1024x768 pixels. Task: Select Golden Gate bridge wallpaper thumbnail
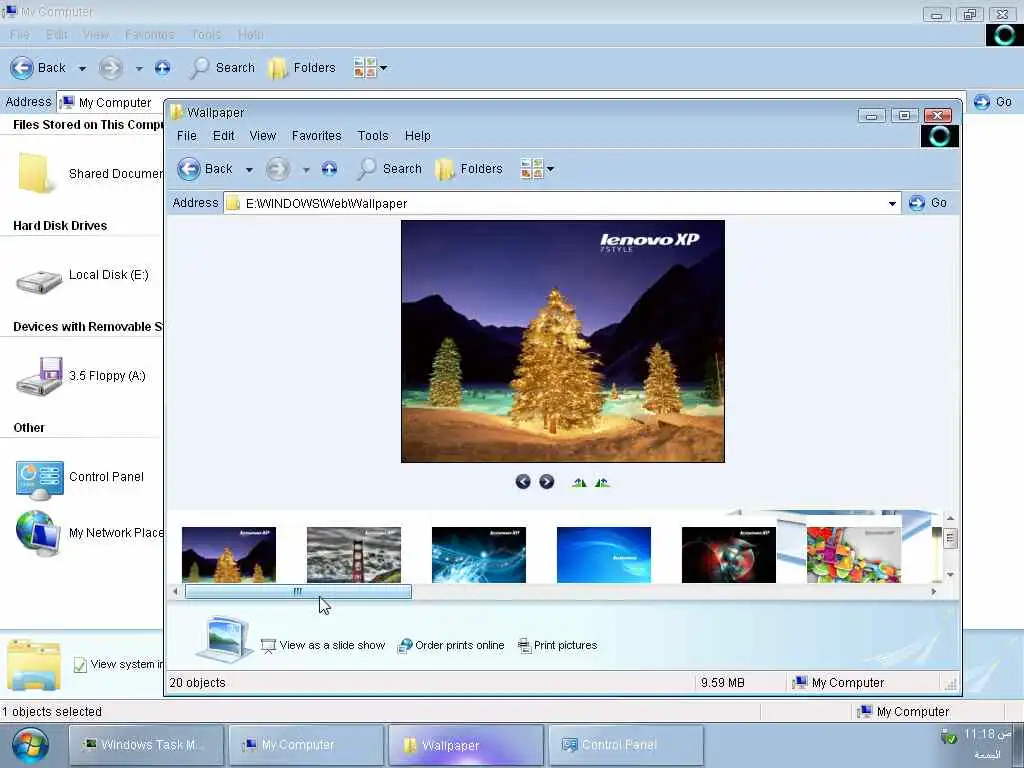tap(354, 554)
